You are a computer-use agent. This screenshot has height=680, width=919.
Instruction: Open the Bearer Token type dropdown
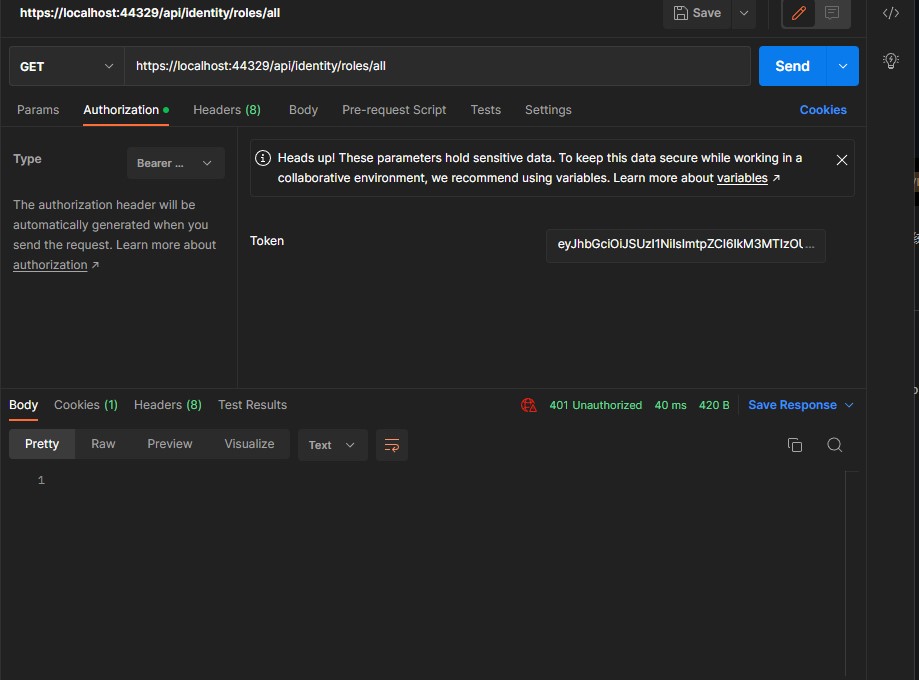click(175, 161)
